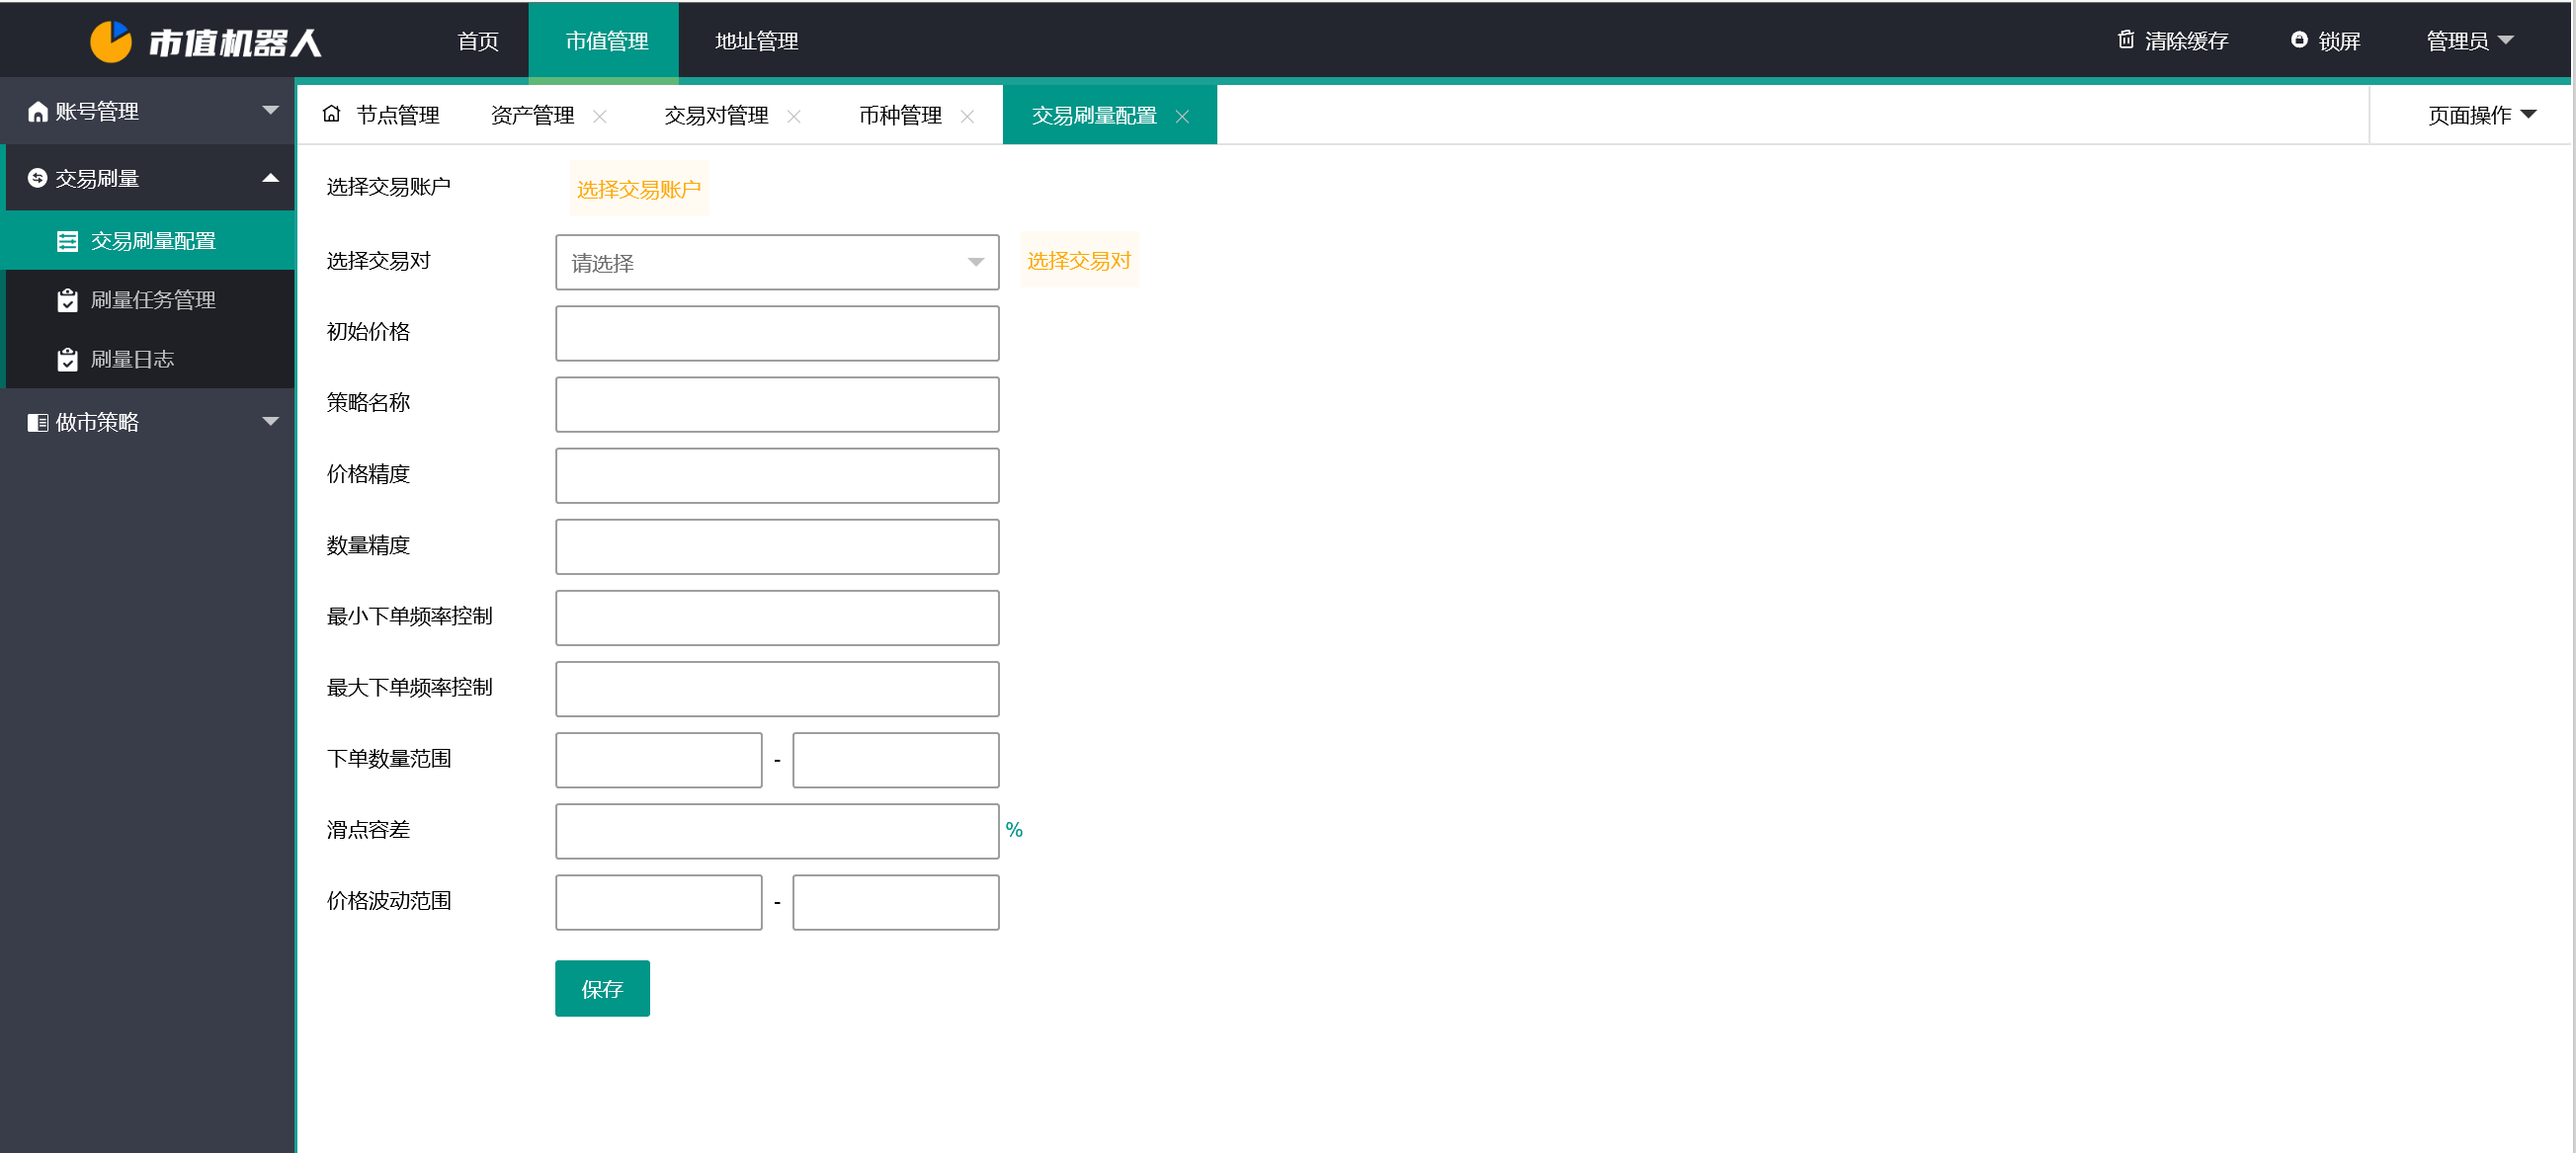Viewport: 2576px width, 1153px height.
Task: Click the clipboard icon beside 刷量任务管理
Action: pyautogui.click(x=68, y=300)
